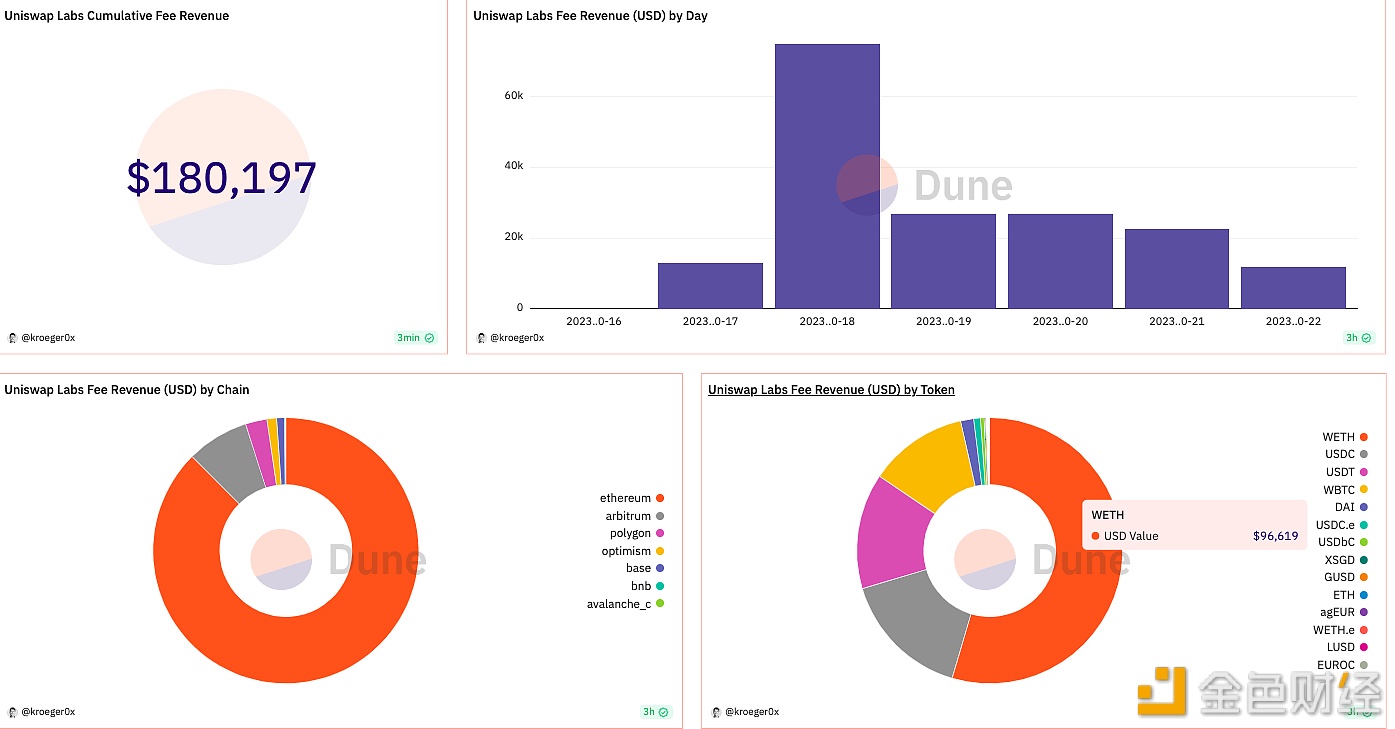Click the Uniswap Labs Fee Revenue by Chain title
The image size is (1395, 729).
(x=126, y=390)
